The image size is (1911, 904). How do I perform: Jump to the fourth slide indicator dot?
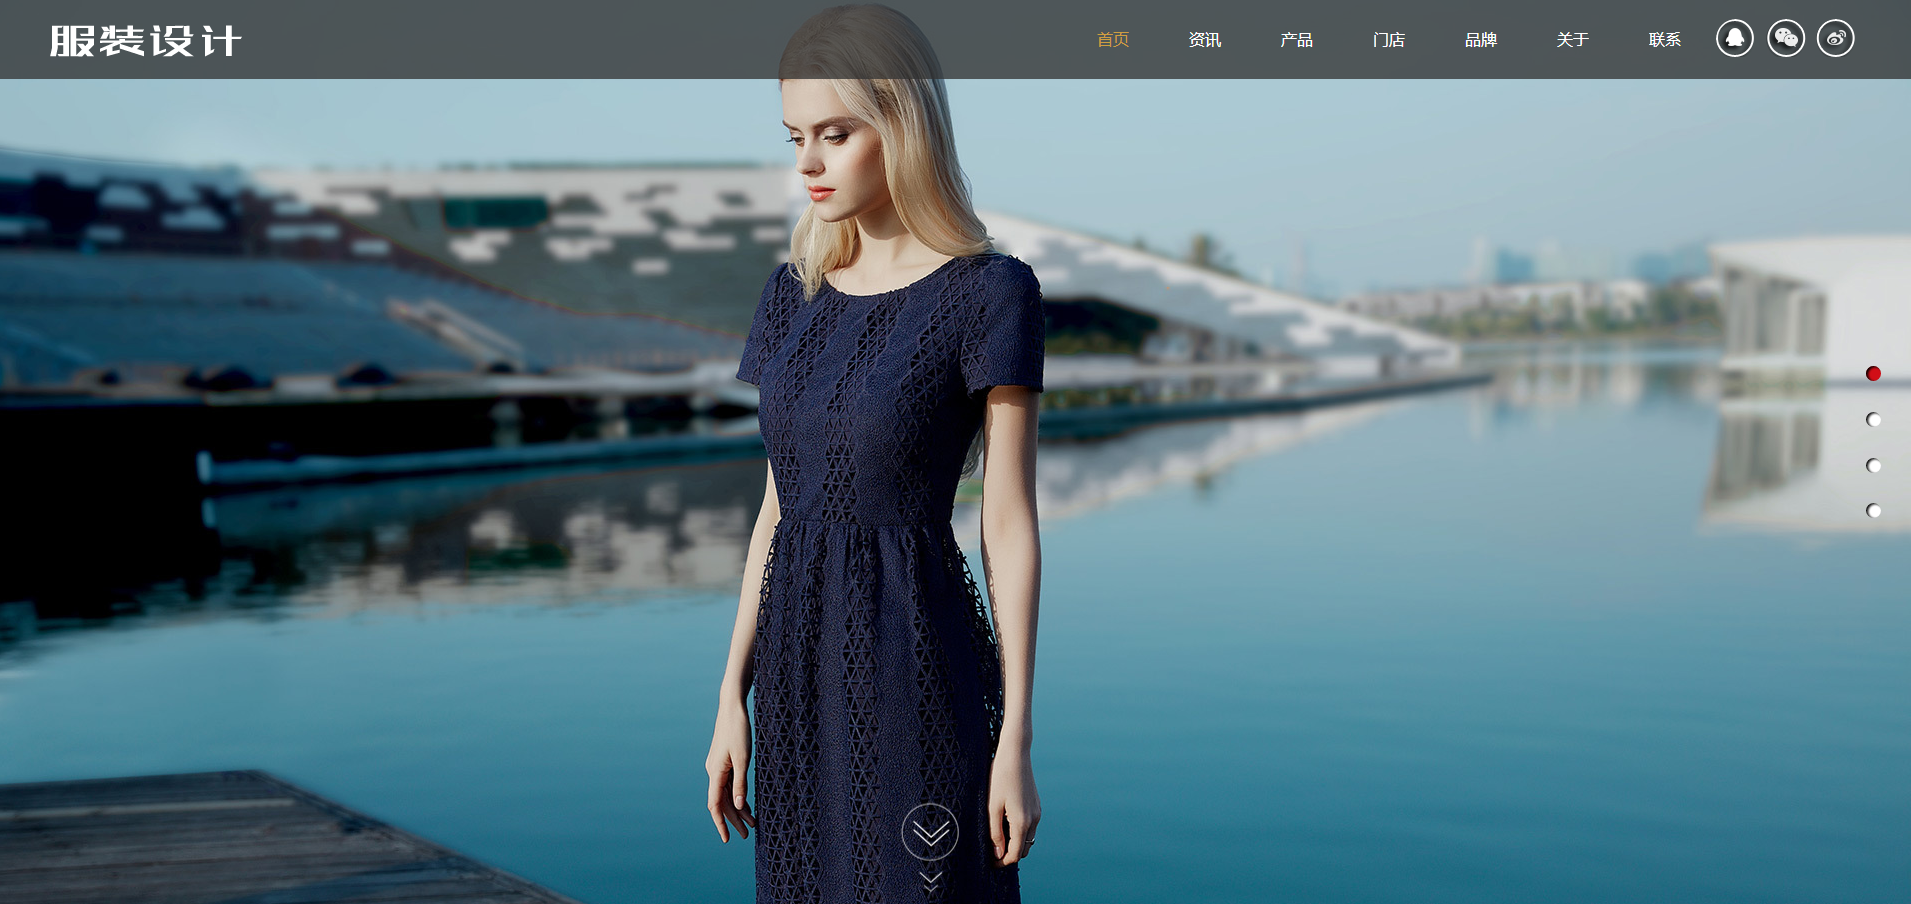[x=1873, y=511]
